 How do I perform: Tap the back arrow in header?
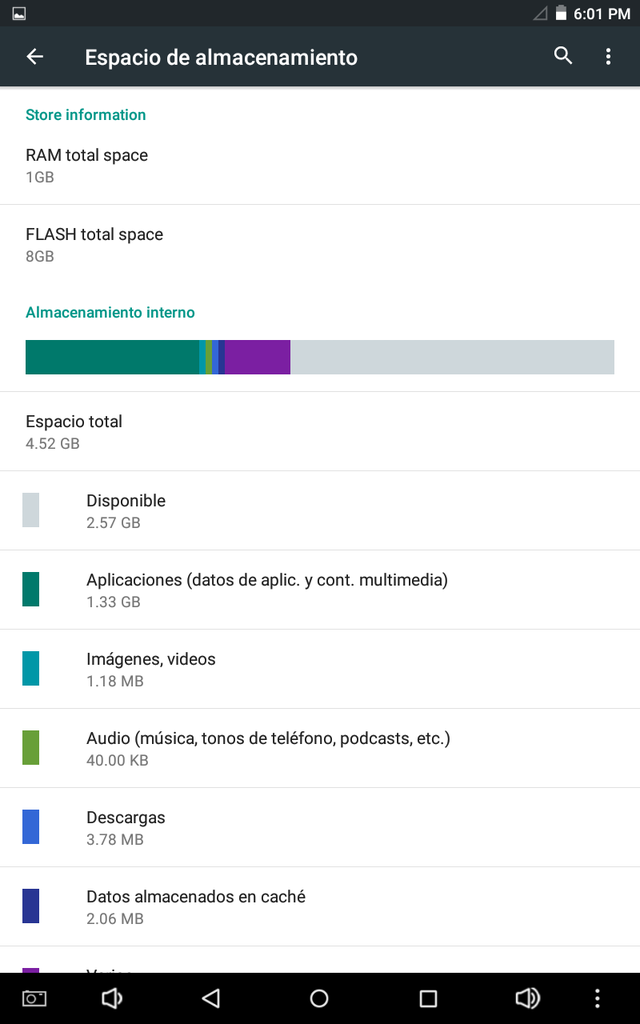pos(35,57)
